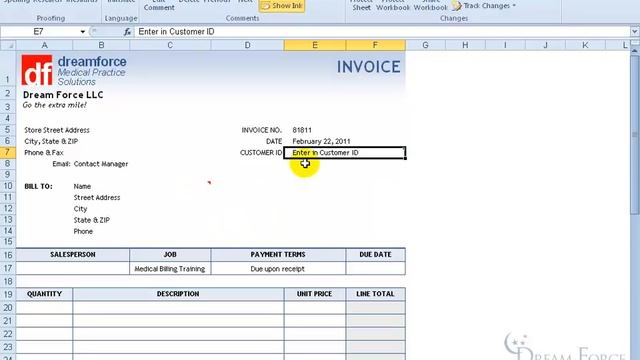Click the Name Box showing E7
Viewport: 640px width, 360px height.
pos(39,32)
